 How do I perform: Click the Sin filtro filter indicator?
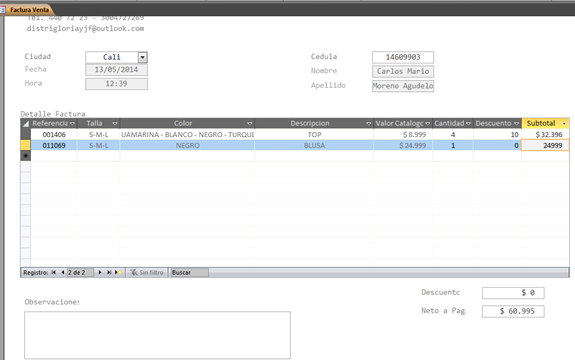click(x=147, y=272)
